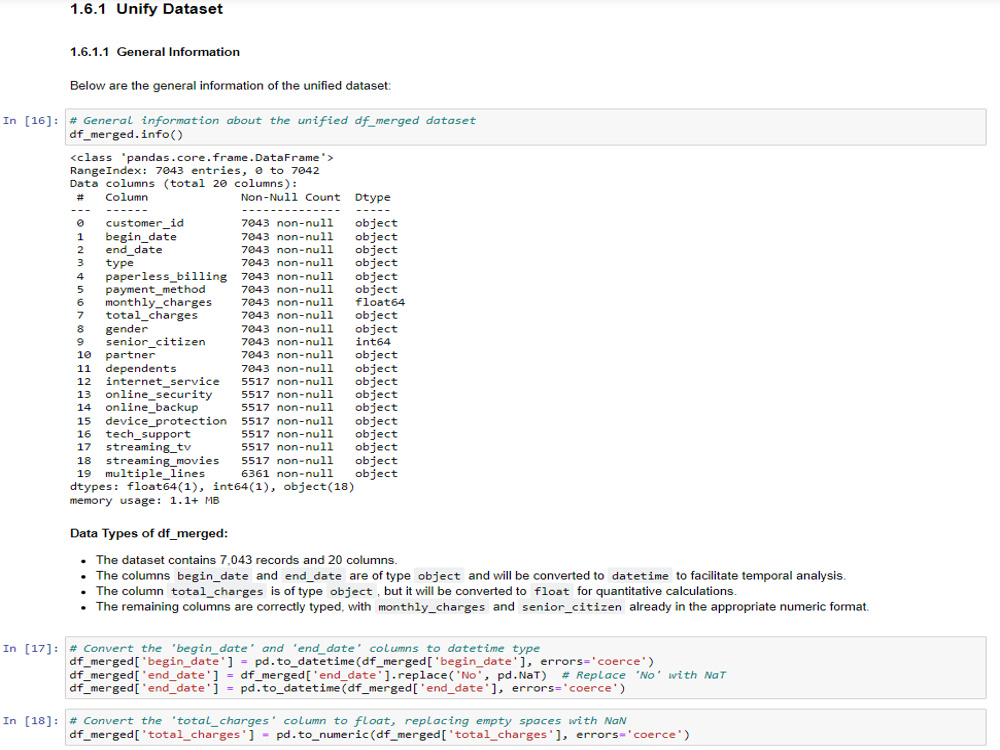Click the 'int64' dtype value
1000x750 pixels.
(x=373, y=342)
